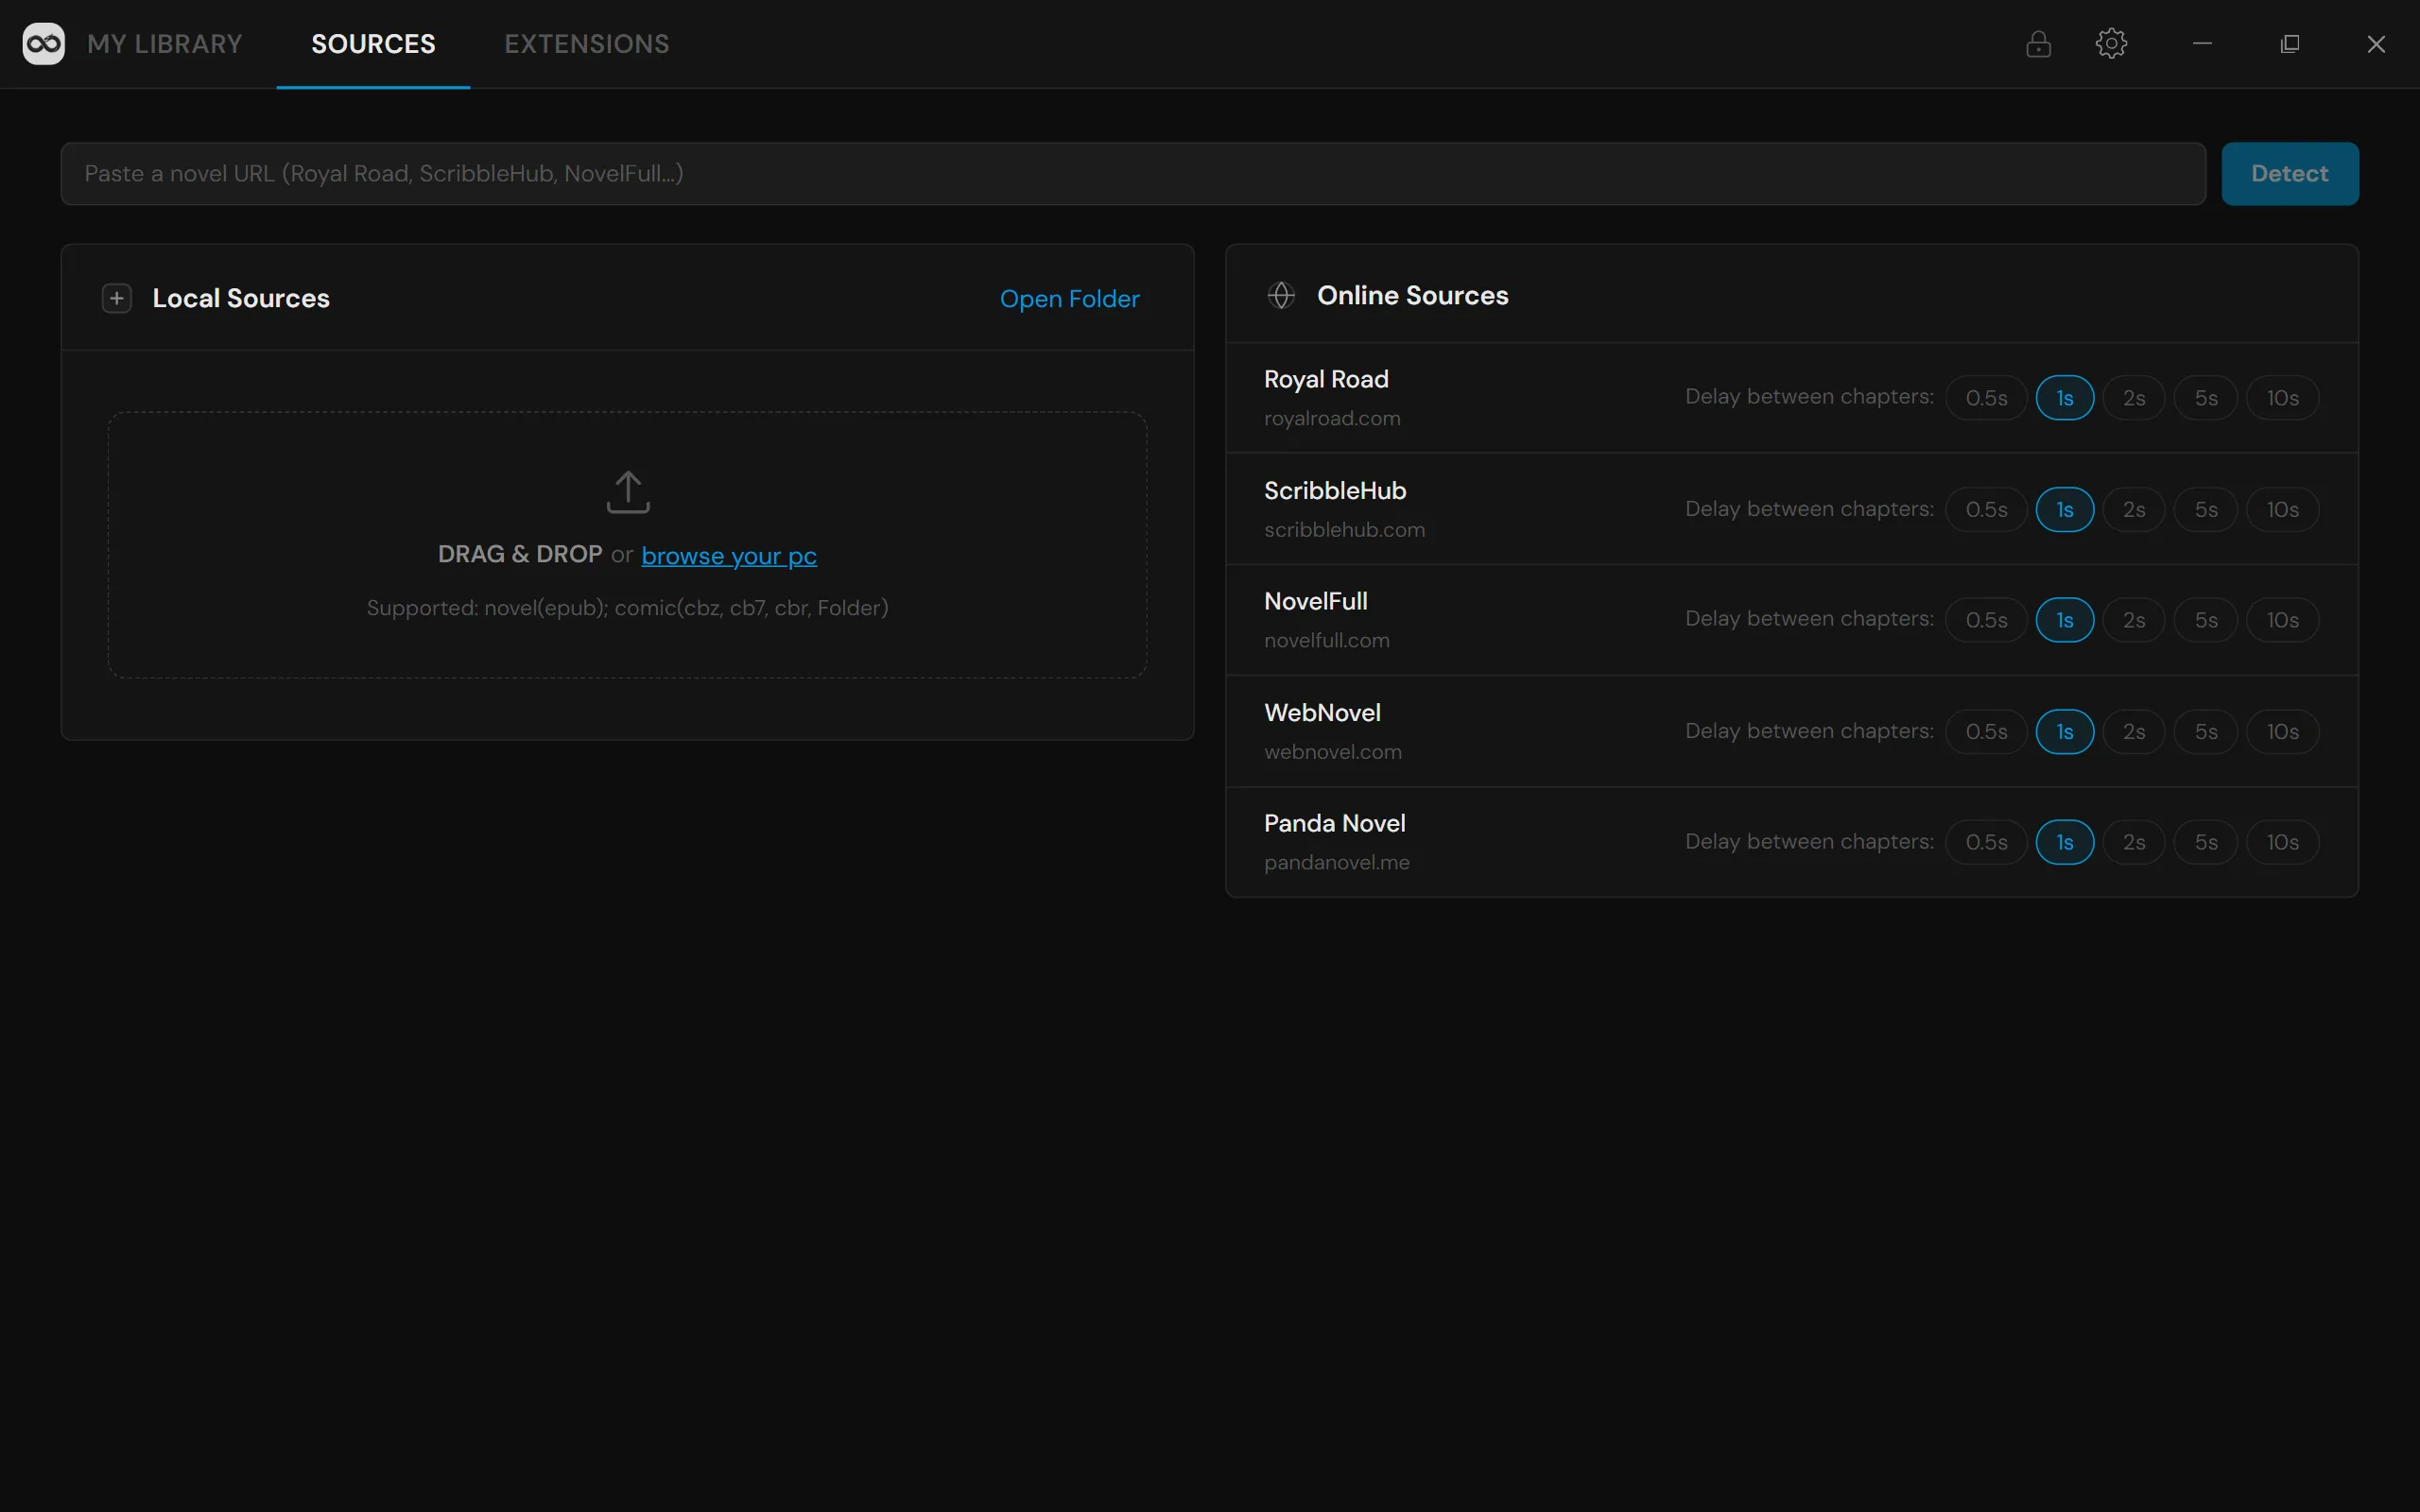Click the pandanovel.me domain text
Image resolution: width=2420 pixels, height=1512 pixels.
click(1337, 863)
